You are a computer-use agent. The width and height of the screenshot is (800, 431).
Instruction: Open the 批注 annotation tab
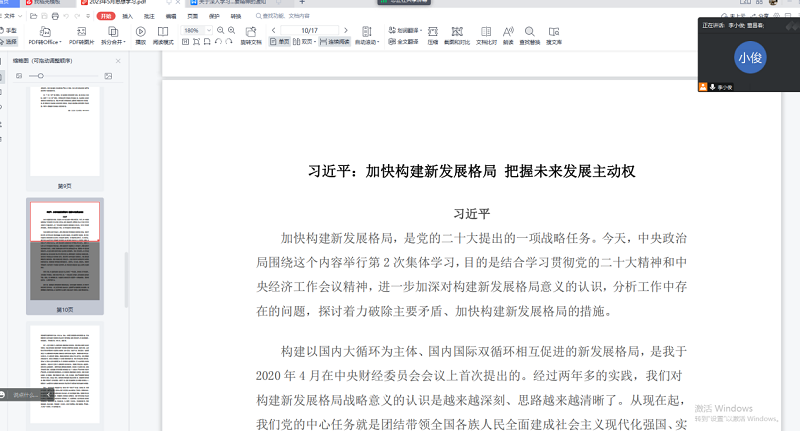point(149,17)
